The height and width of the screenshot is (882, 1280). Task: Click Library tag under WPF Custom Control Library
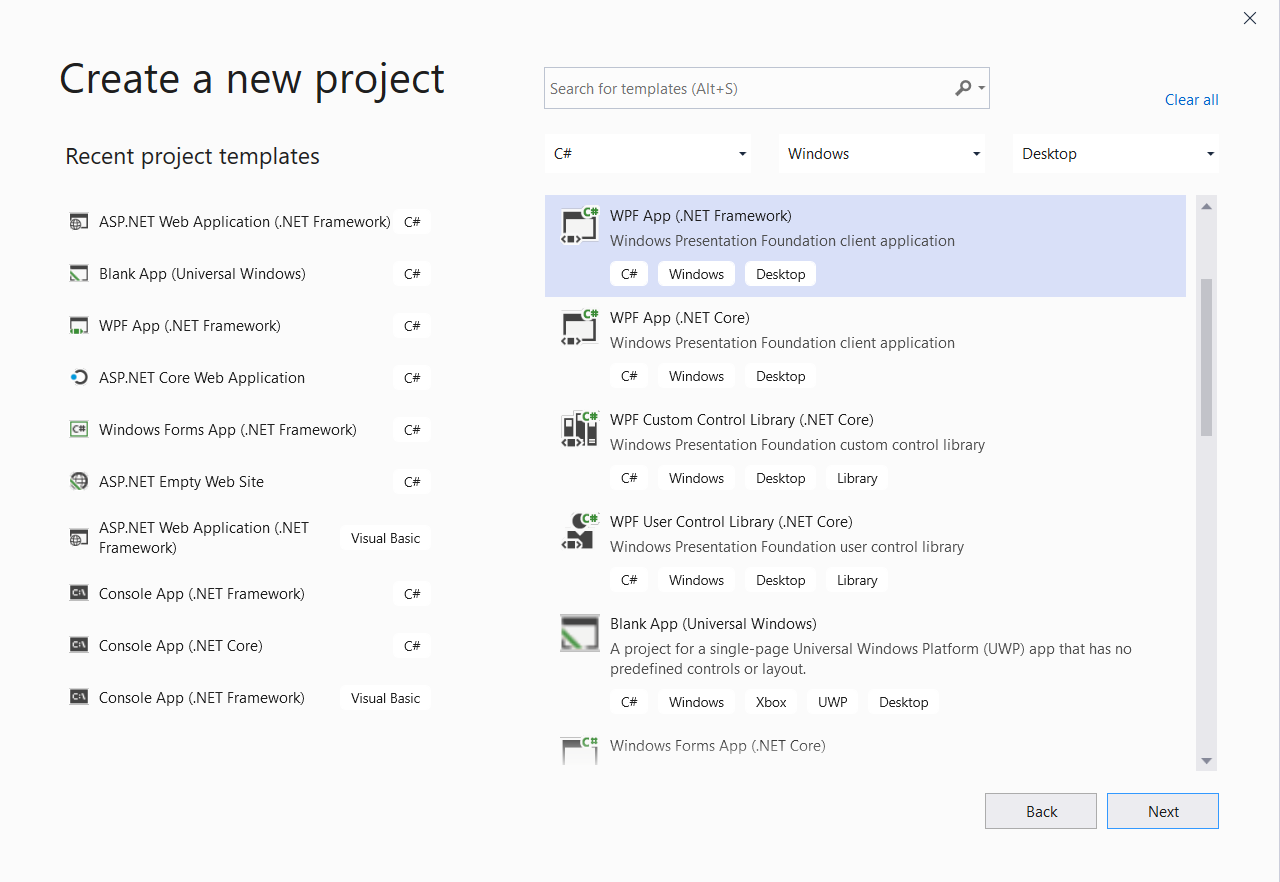click(857, 478)
